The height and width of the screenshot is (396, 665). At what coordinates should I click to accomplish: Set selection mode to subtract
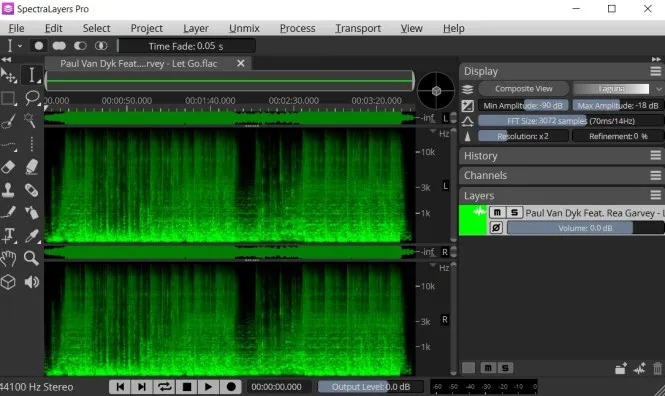click(80, 46)
